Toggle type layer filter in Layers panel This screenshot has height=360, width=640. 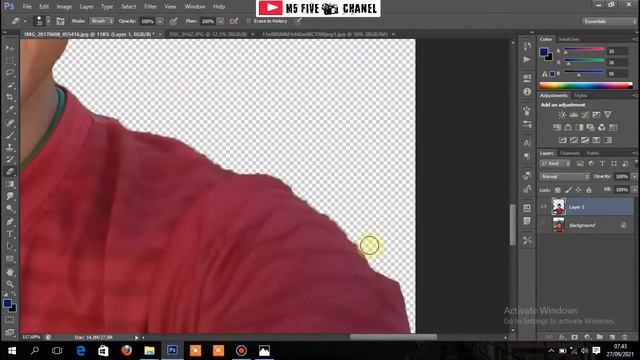602,164
